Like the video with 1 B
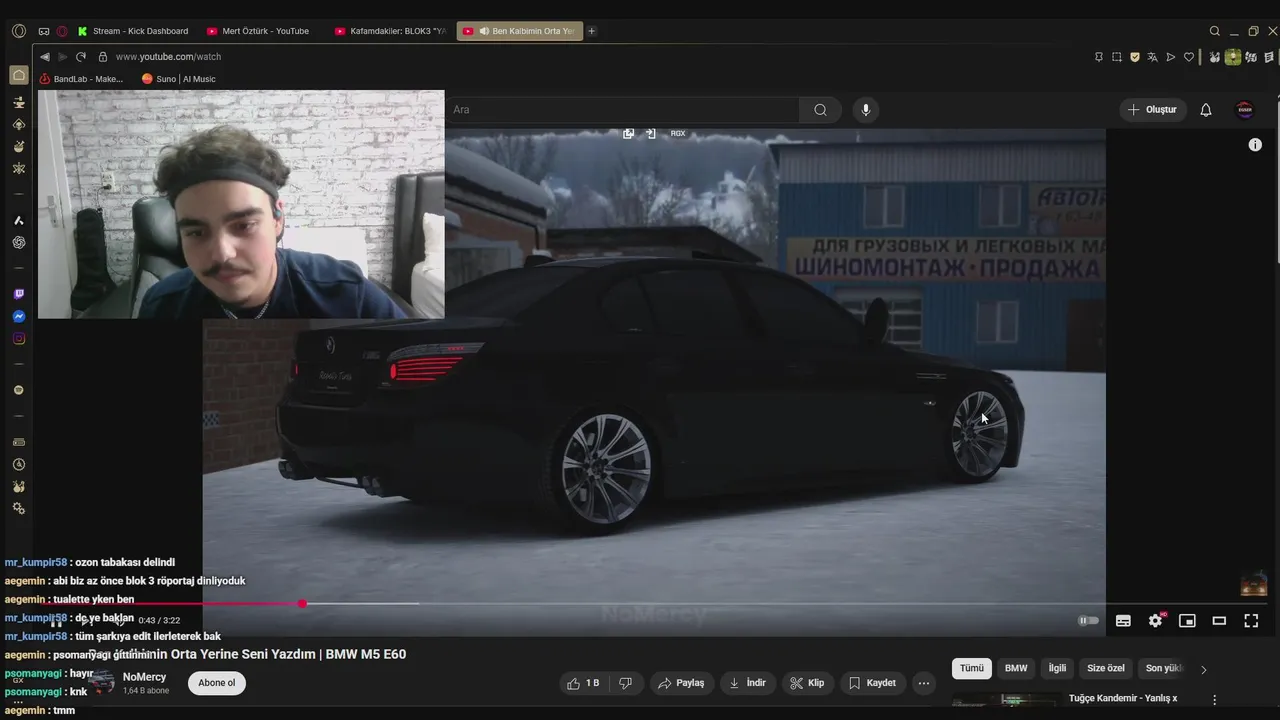This screenshot has width=1280, height=720. click(x=583, y=683)
